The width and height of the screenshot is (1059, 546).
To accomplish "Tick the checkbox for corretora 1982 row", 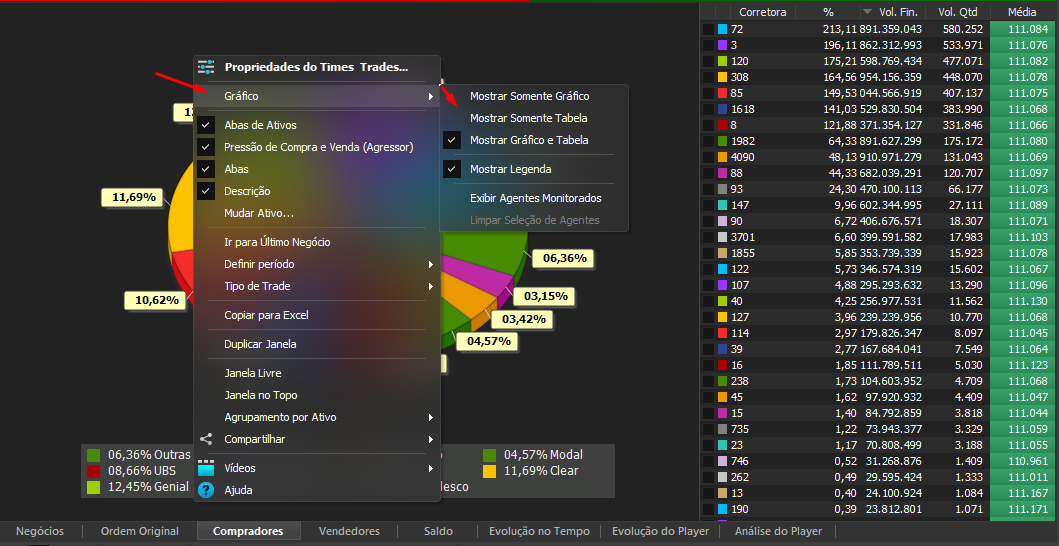I will (708, 141).
